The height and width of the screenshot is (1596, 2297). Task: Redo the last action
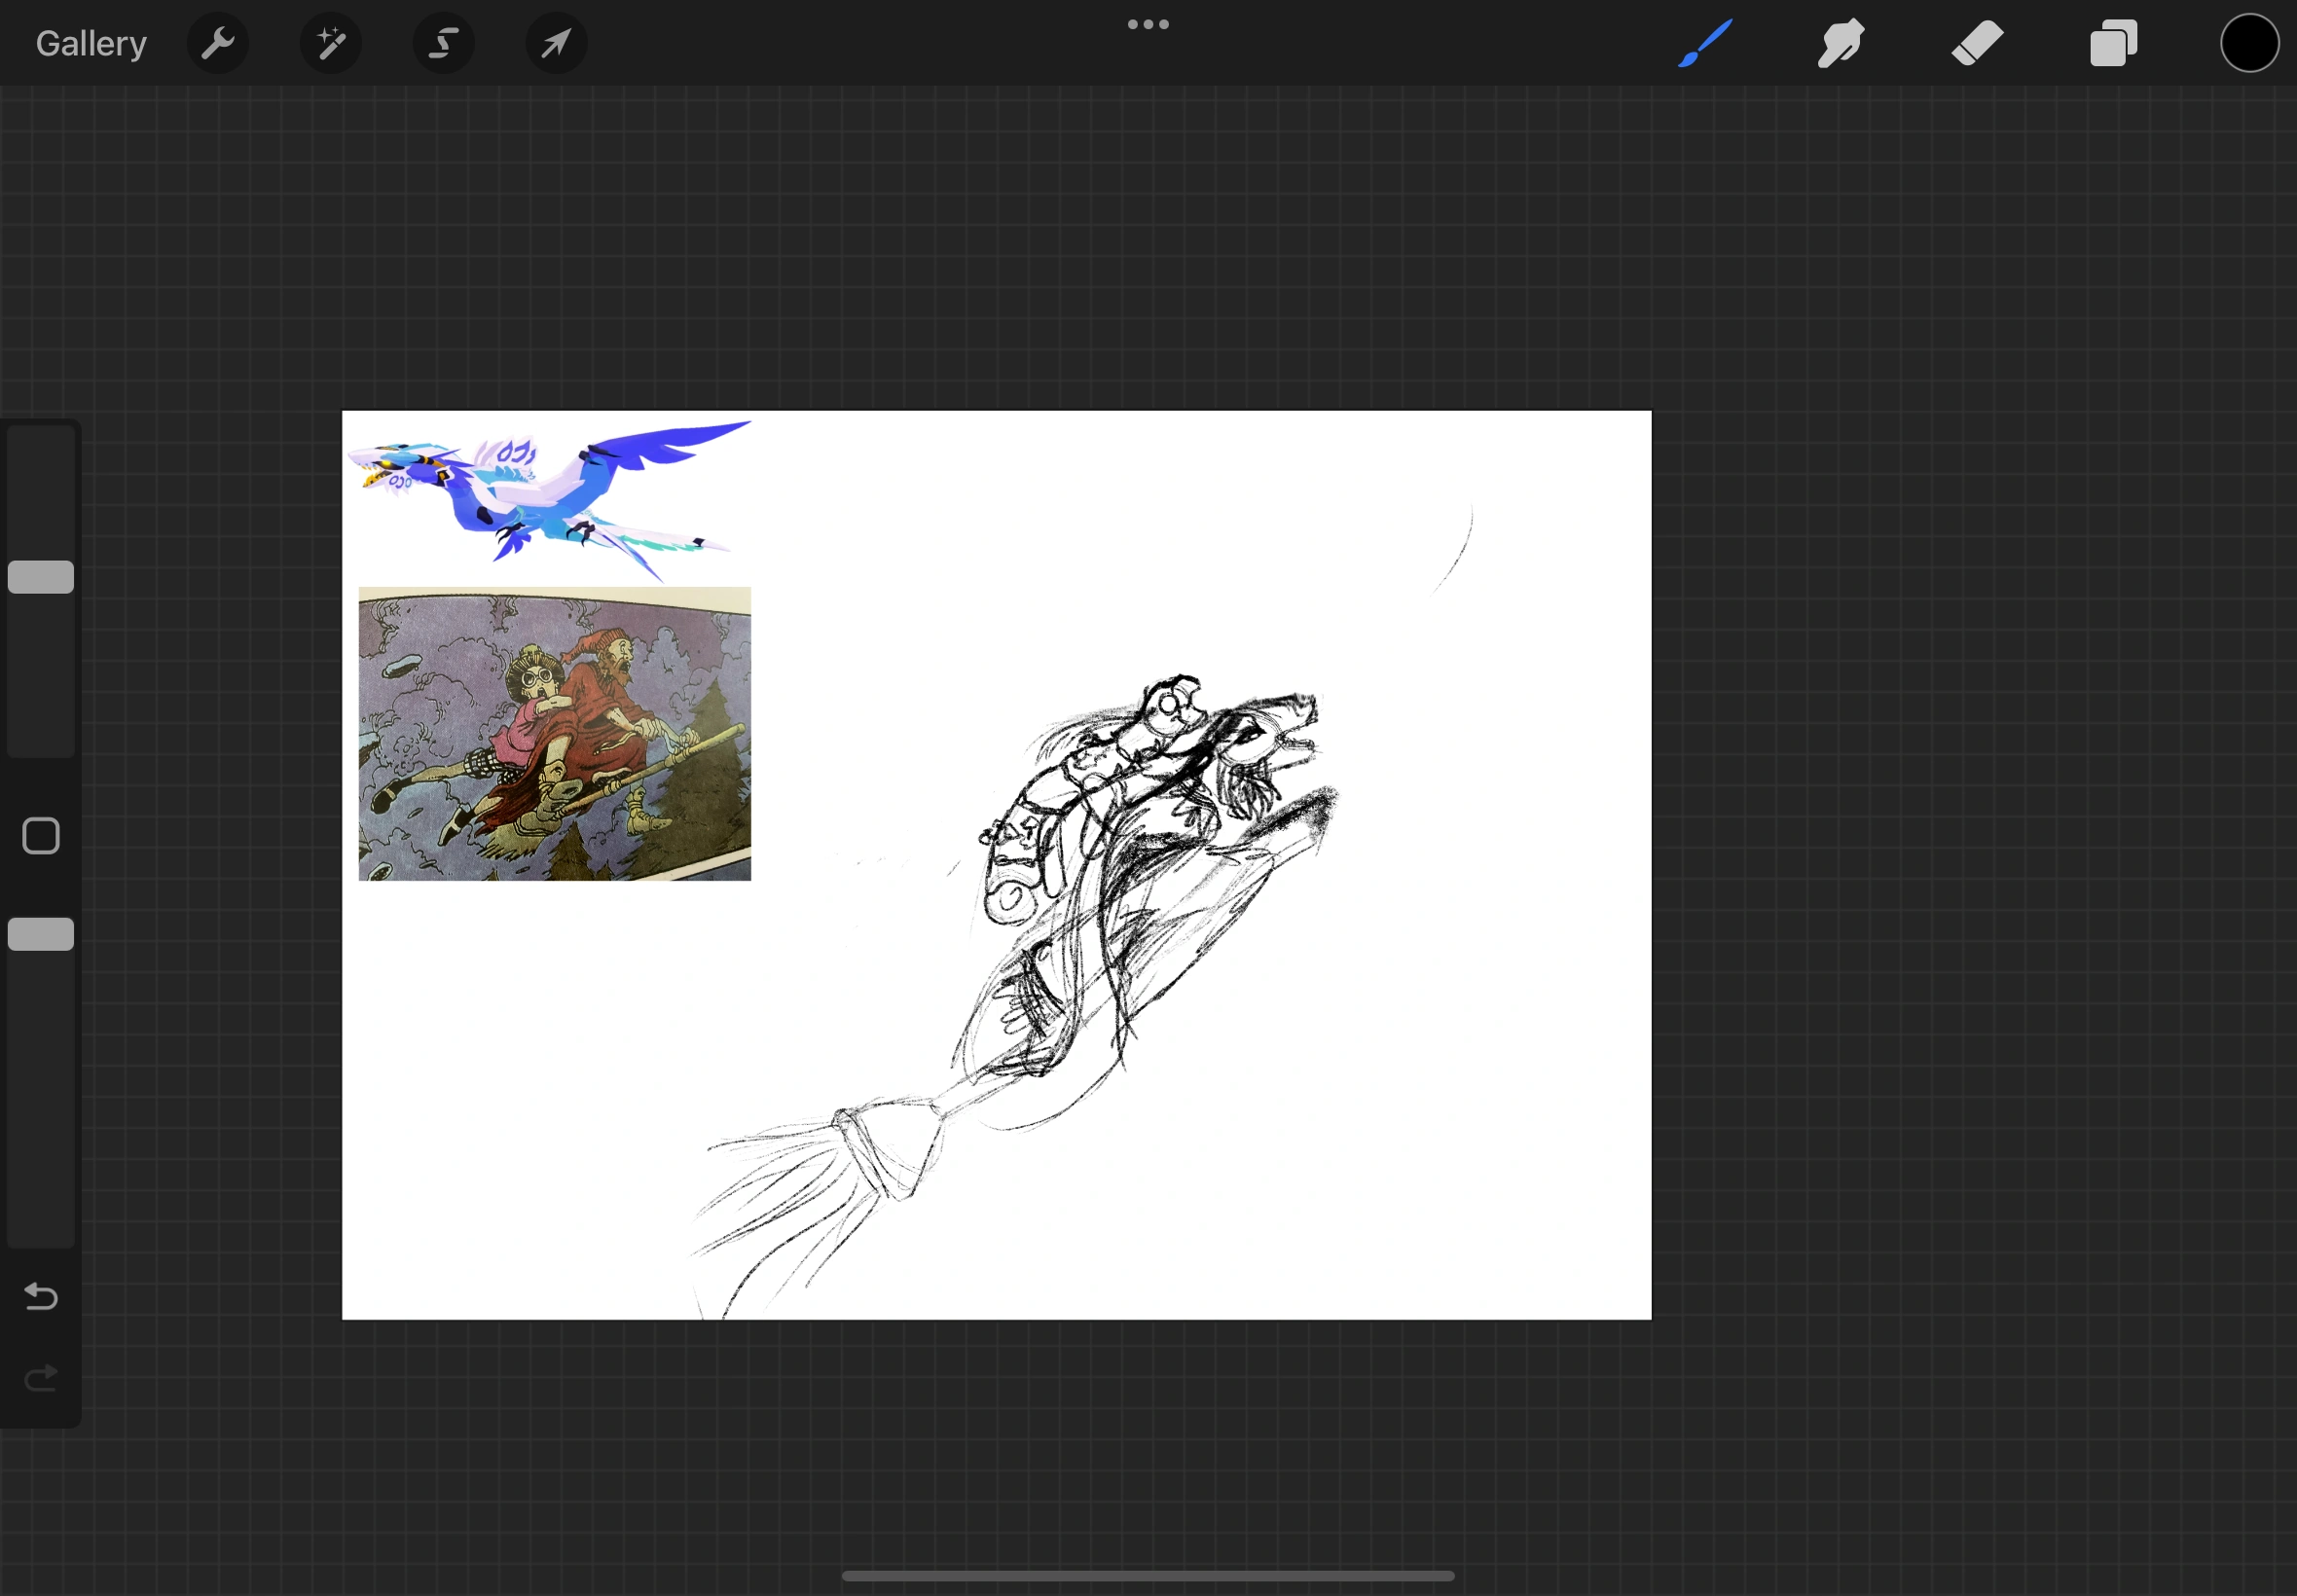(x=41, y=1379)
